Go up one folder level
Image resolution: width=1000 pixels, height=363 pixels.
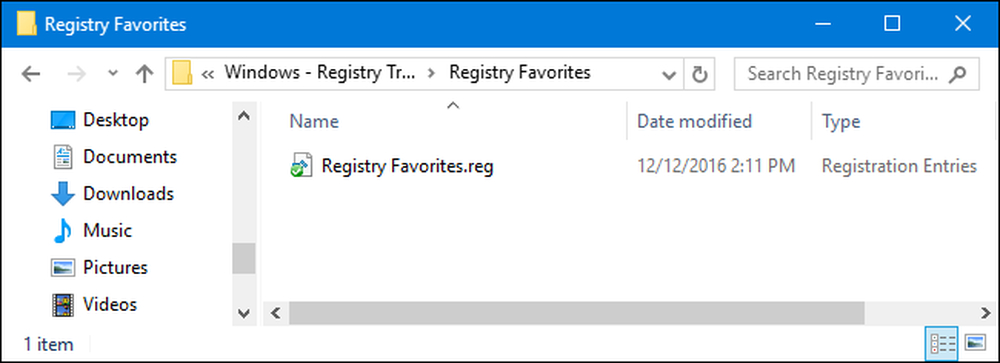145,74
